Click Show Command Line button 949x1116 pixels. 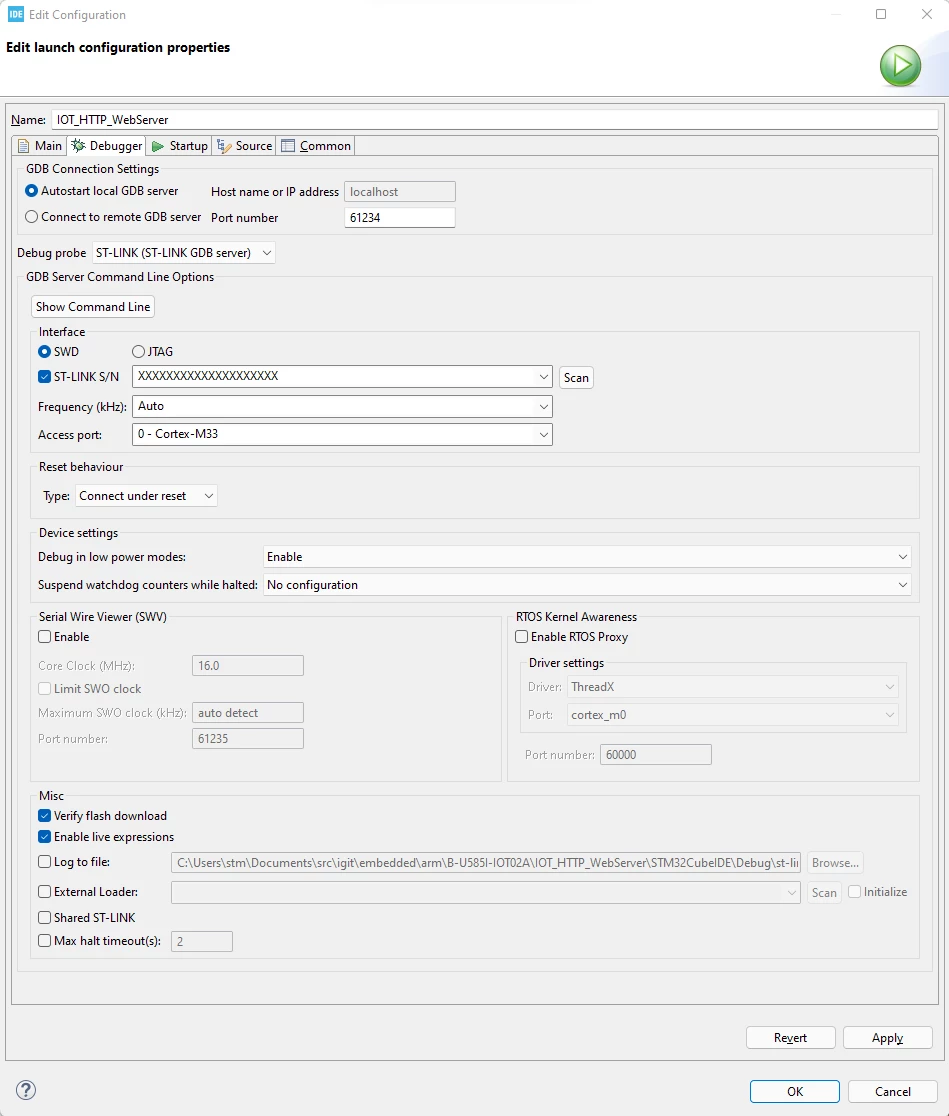(93, 307)
